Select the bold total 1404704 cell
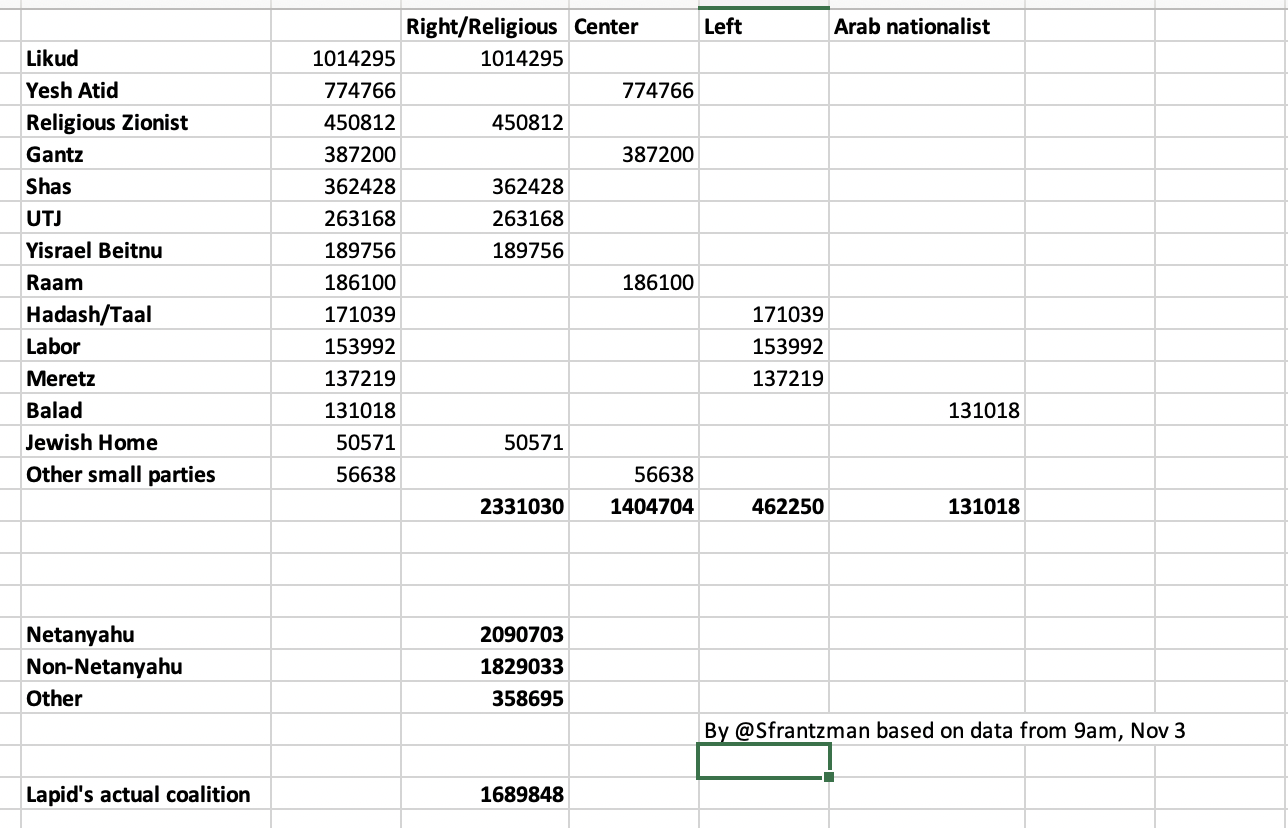 (652, 506)
